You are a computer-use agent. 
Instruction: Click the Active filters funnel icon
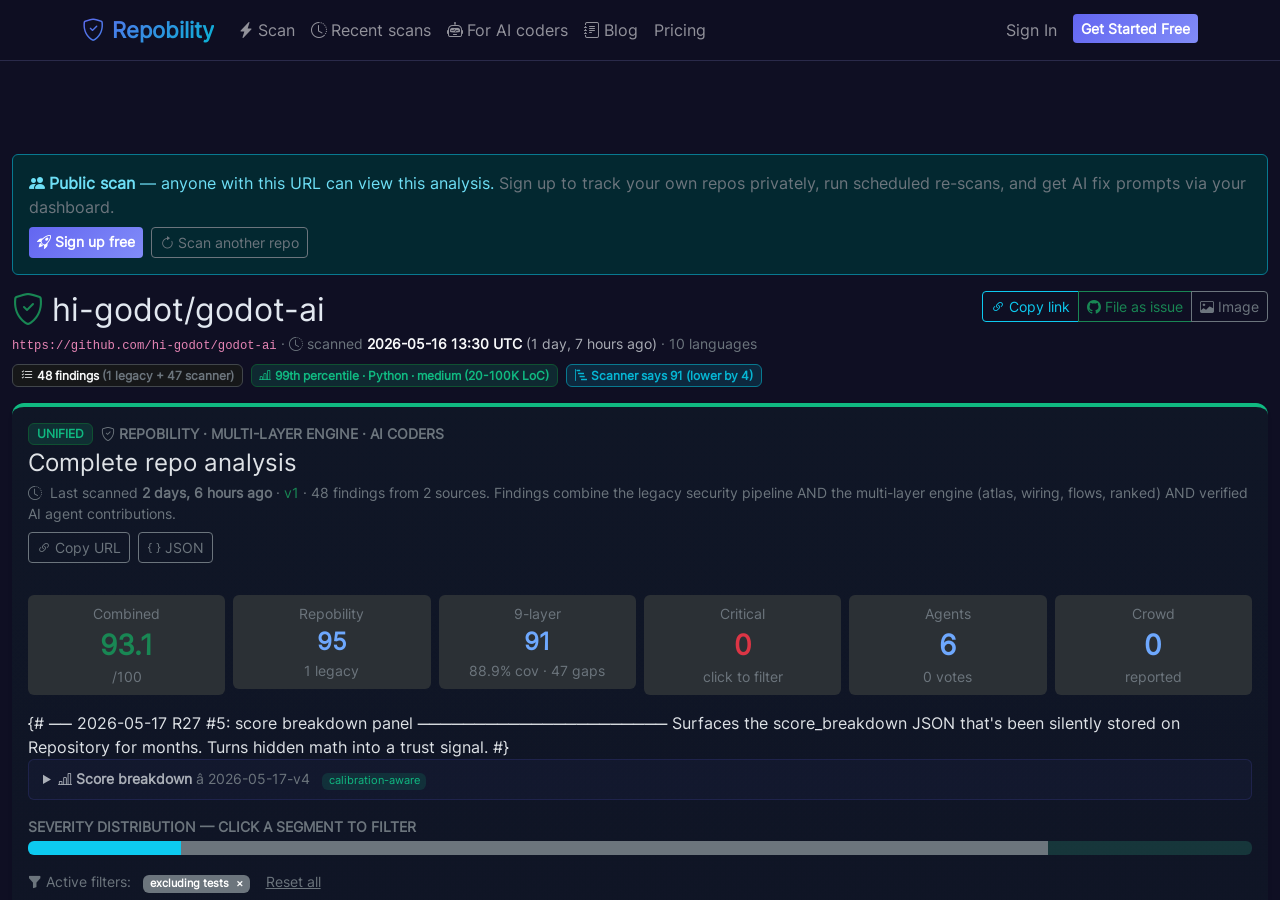point(35,882)
